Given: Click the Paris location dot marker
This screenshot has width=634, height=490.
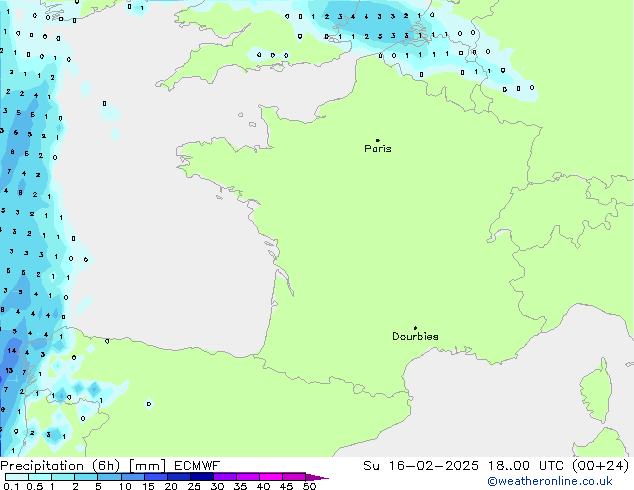Looking at the screenshot, I should tap(378, 140).
